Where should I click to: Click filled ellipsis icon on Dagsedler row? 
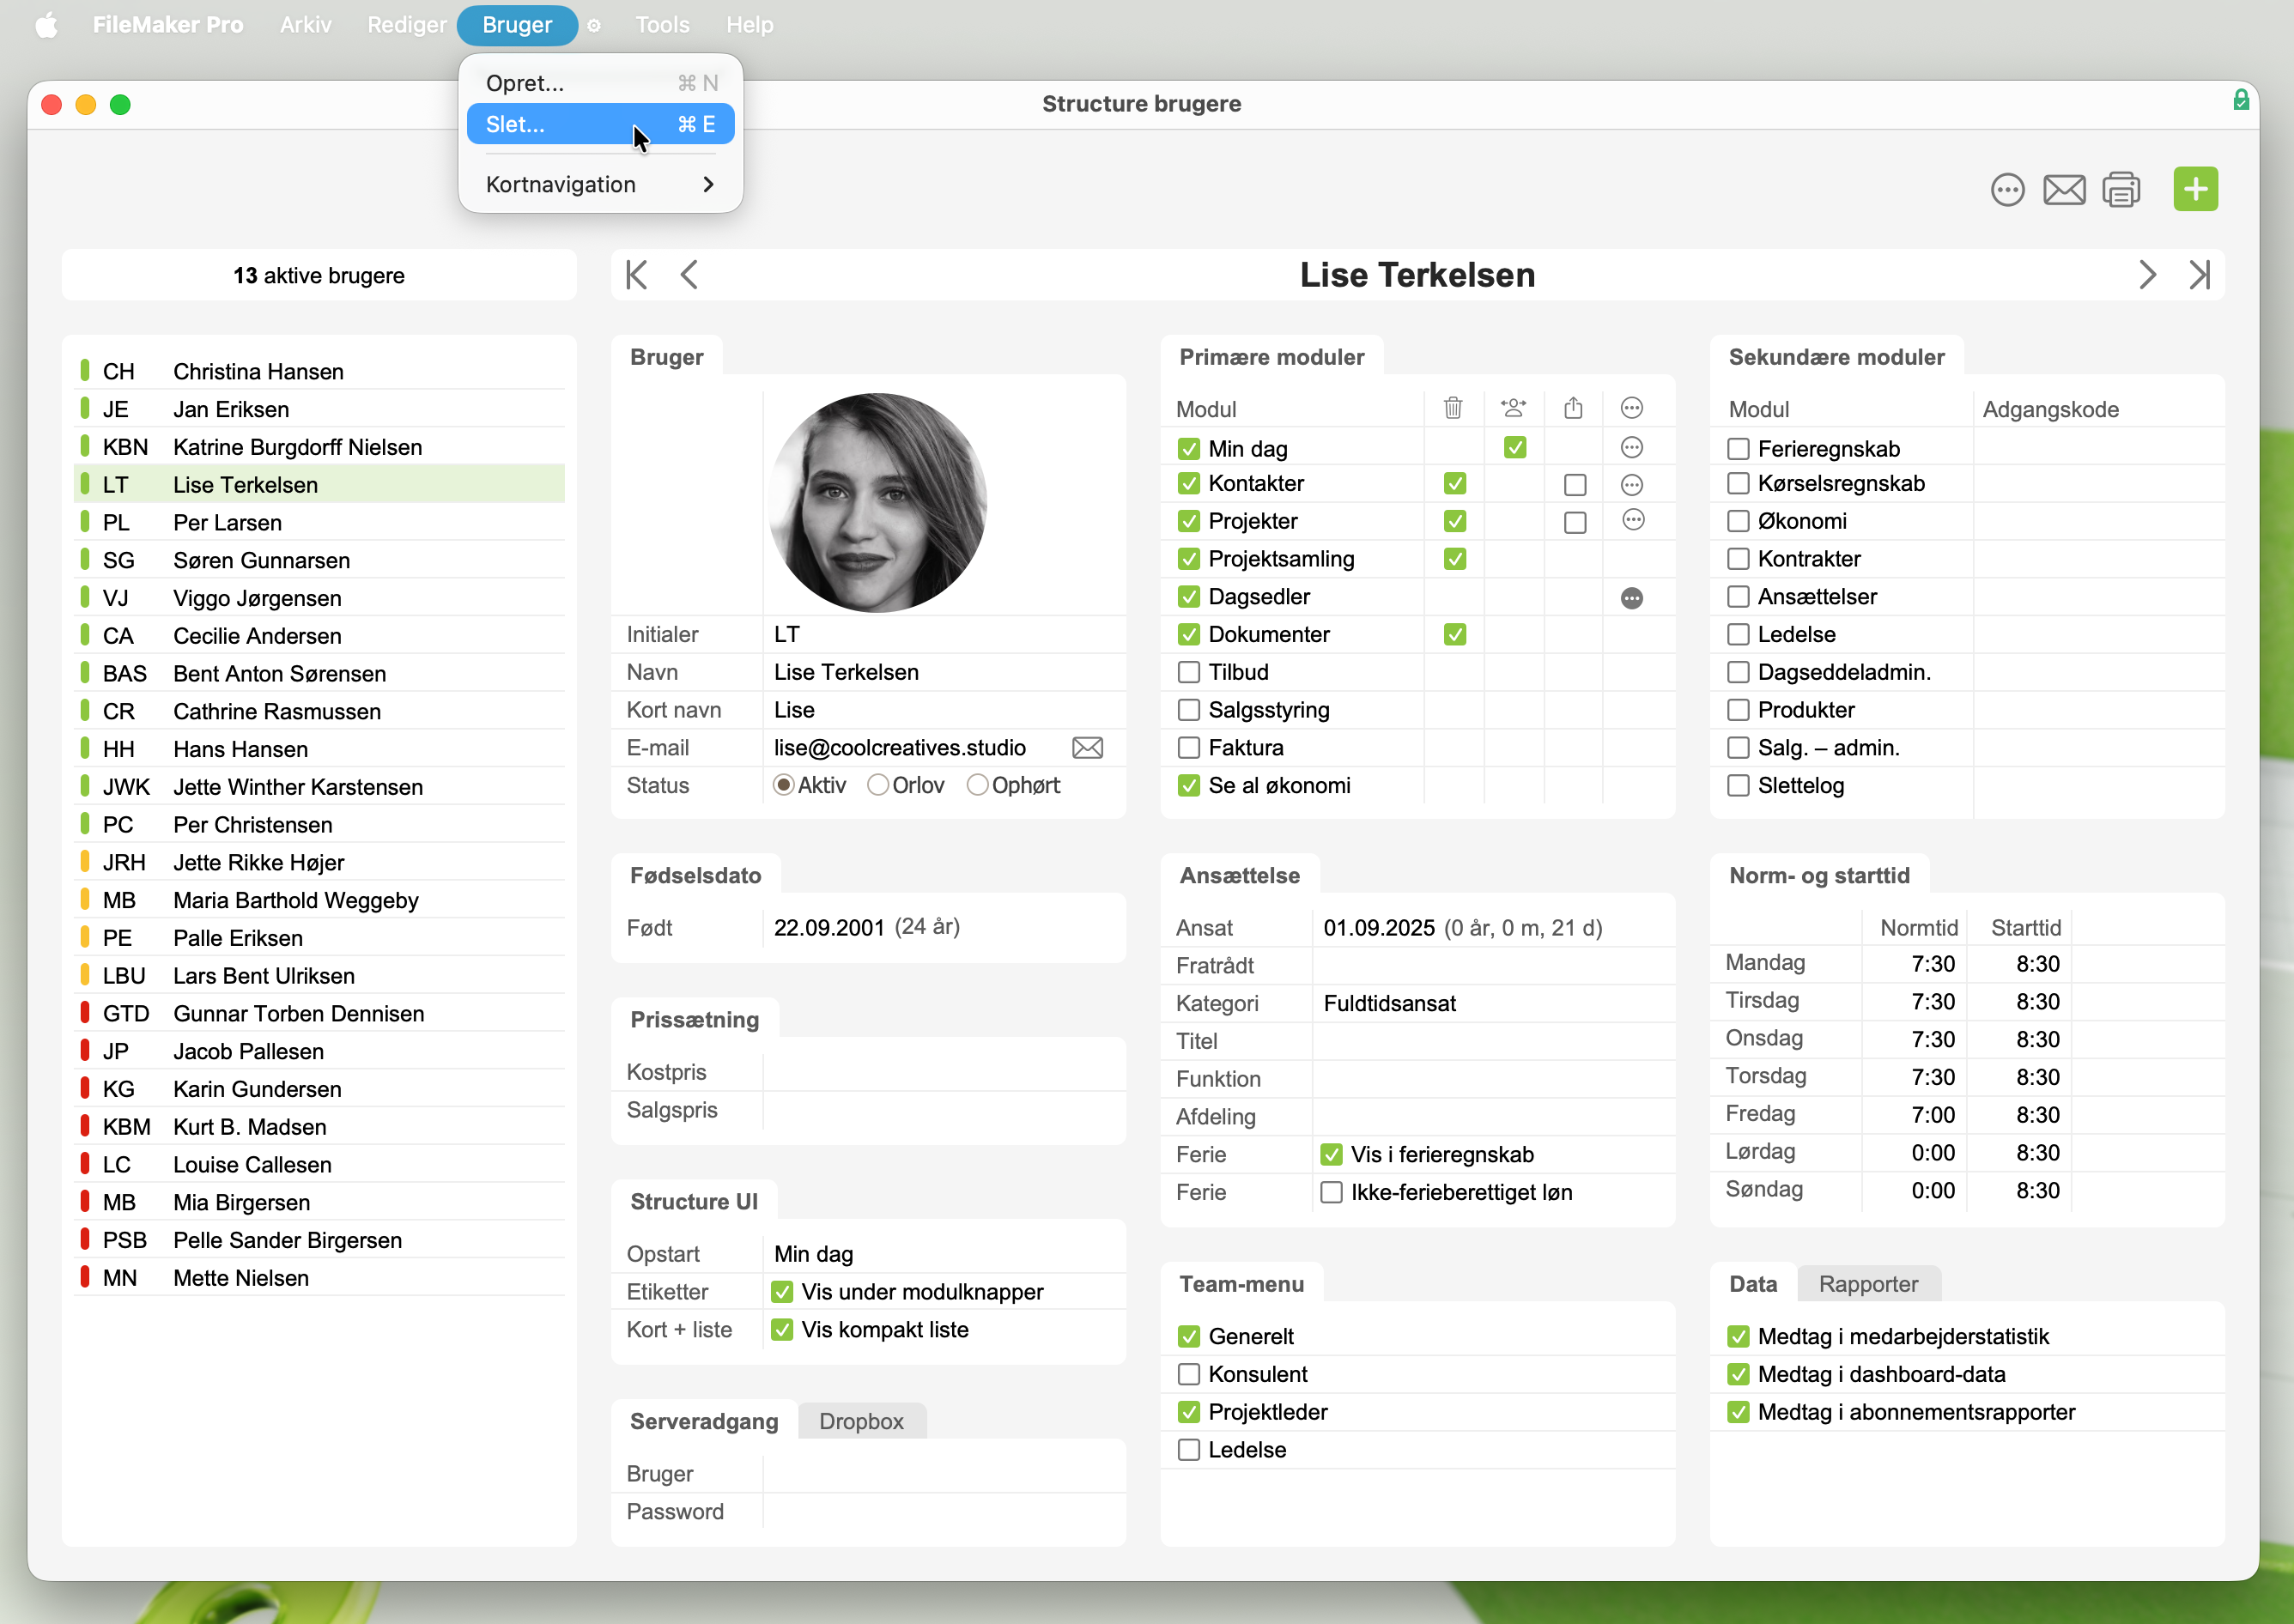[x=1631, y=598]
